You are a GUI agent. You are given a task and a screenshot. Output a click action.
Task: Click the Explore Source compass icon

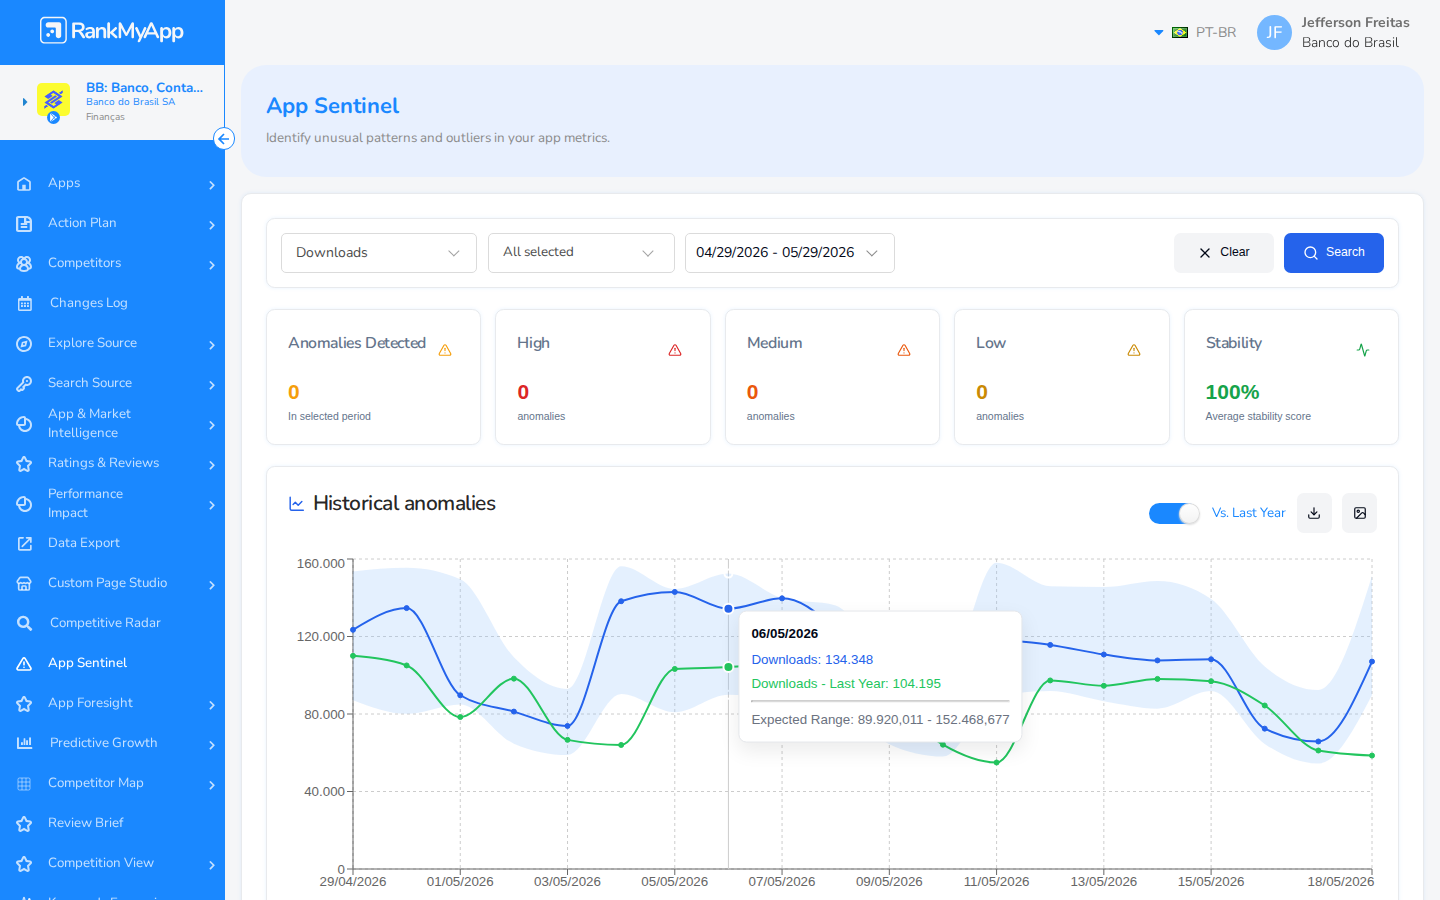coord(24,344)
